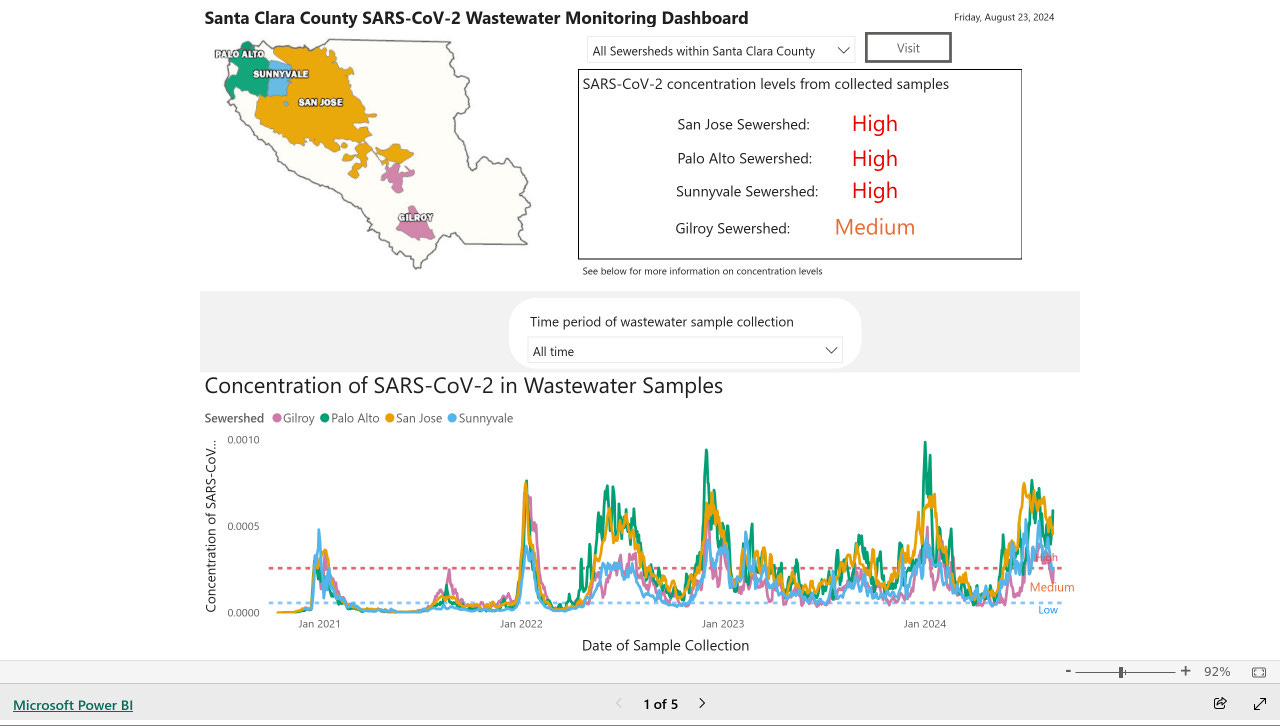Screen dimensions: 1280x726
Task: Adjust the zoom level slider handle
Action: point(1122,672)
